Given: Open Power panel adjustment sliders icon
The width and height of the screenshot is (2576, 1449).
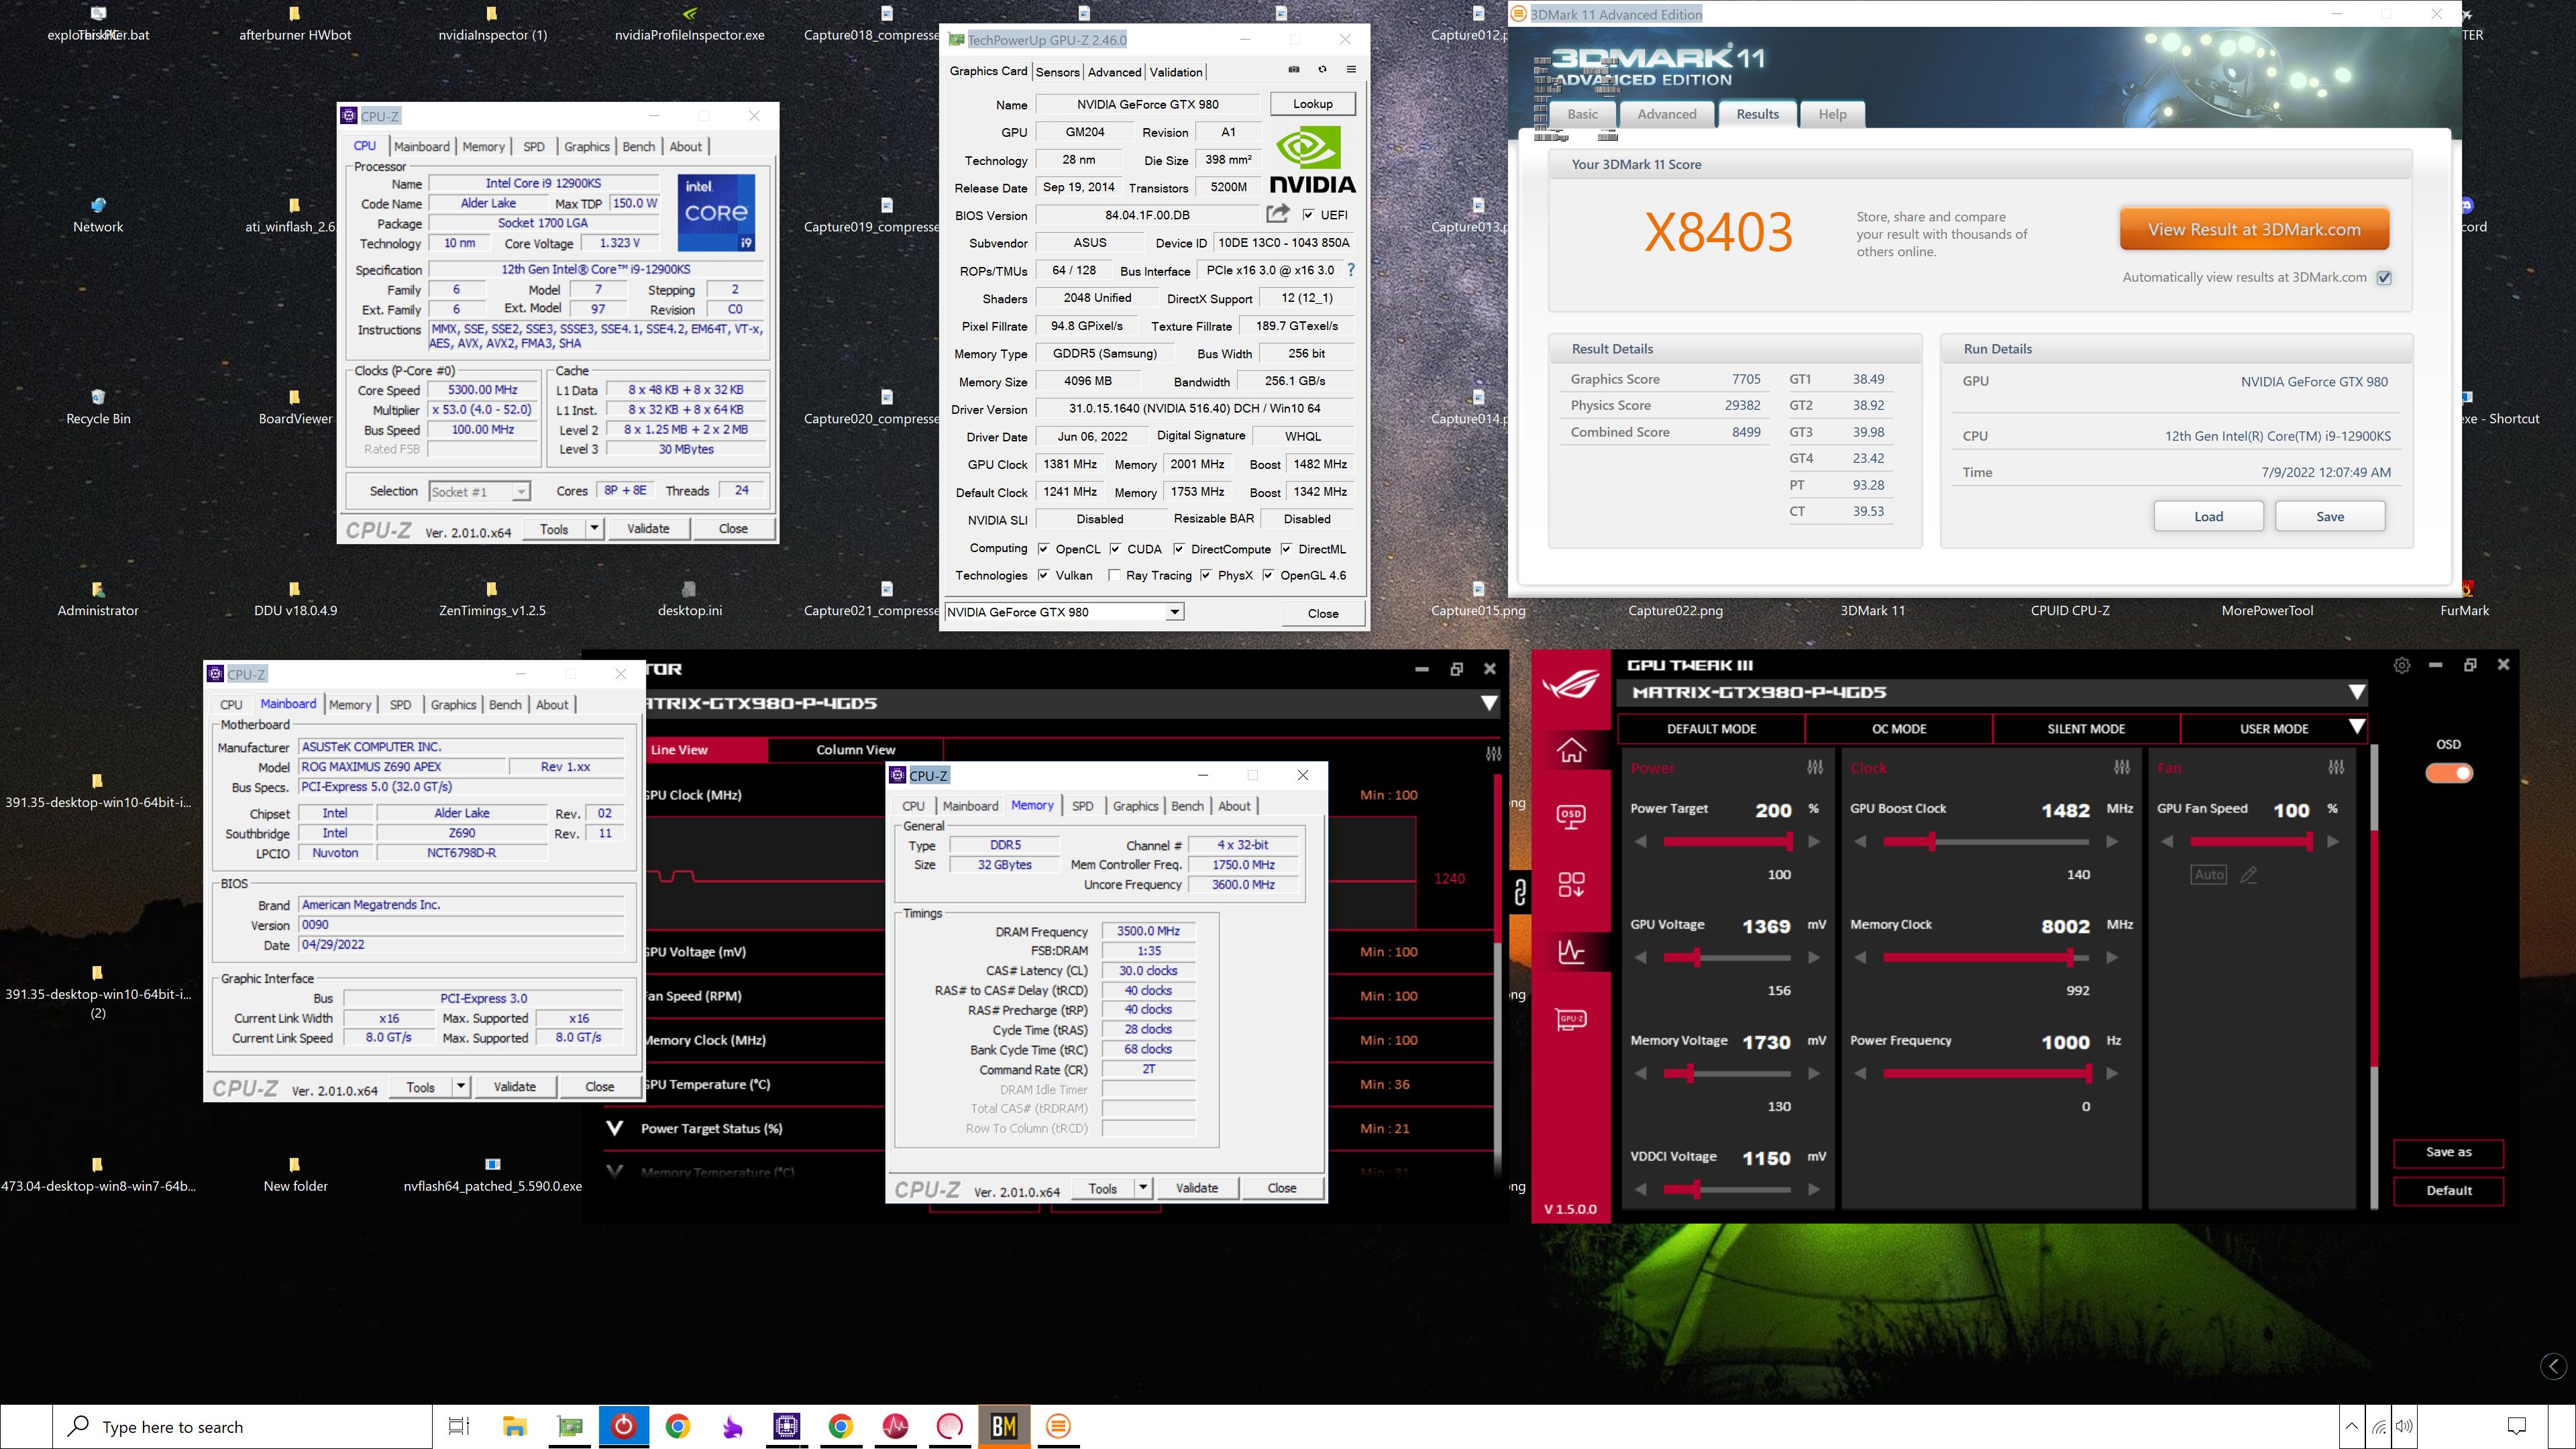Looking at the screenshot, I should tap(1815, 767).
